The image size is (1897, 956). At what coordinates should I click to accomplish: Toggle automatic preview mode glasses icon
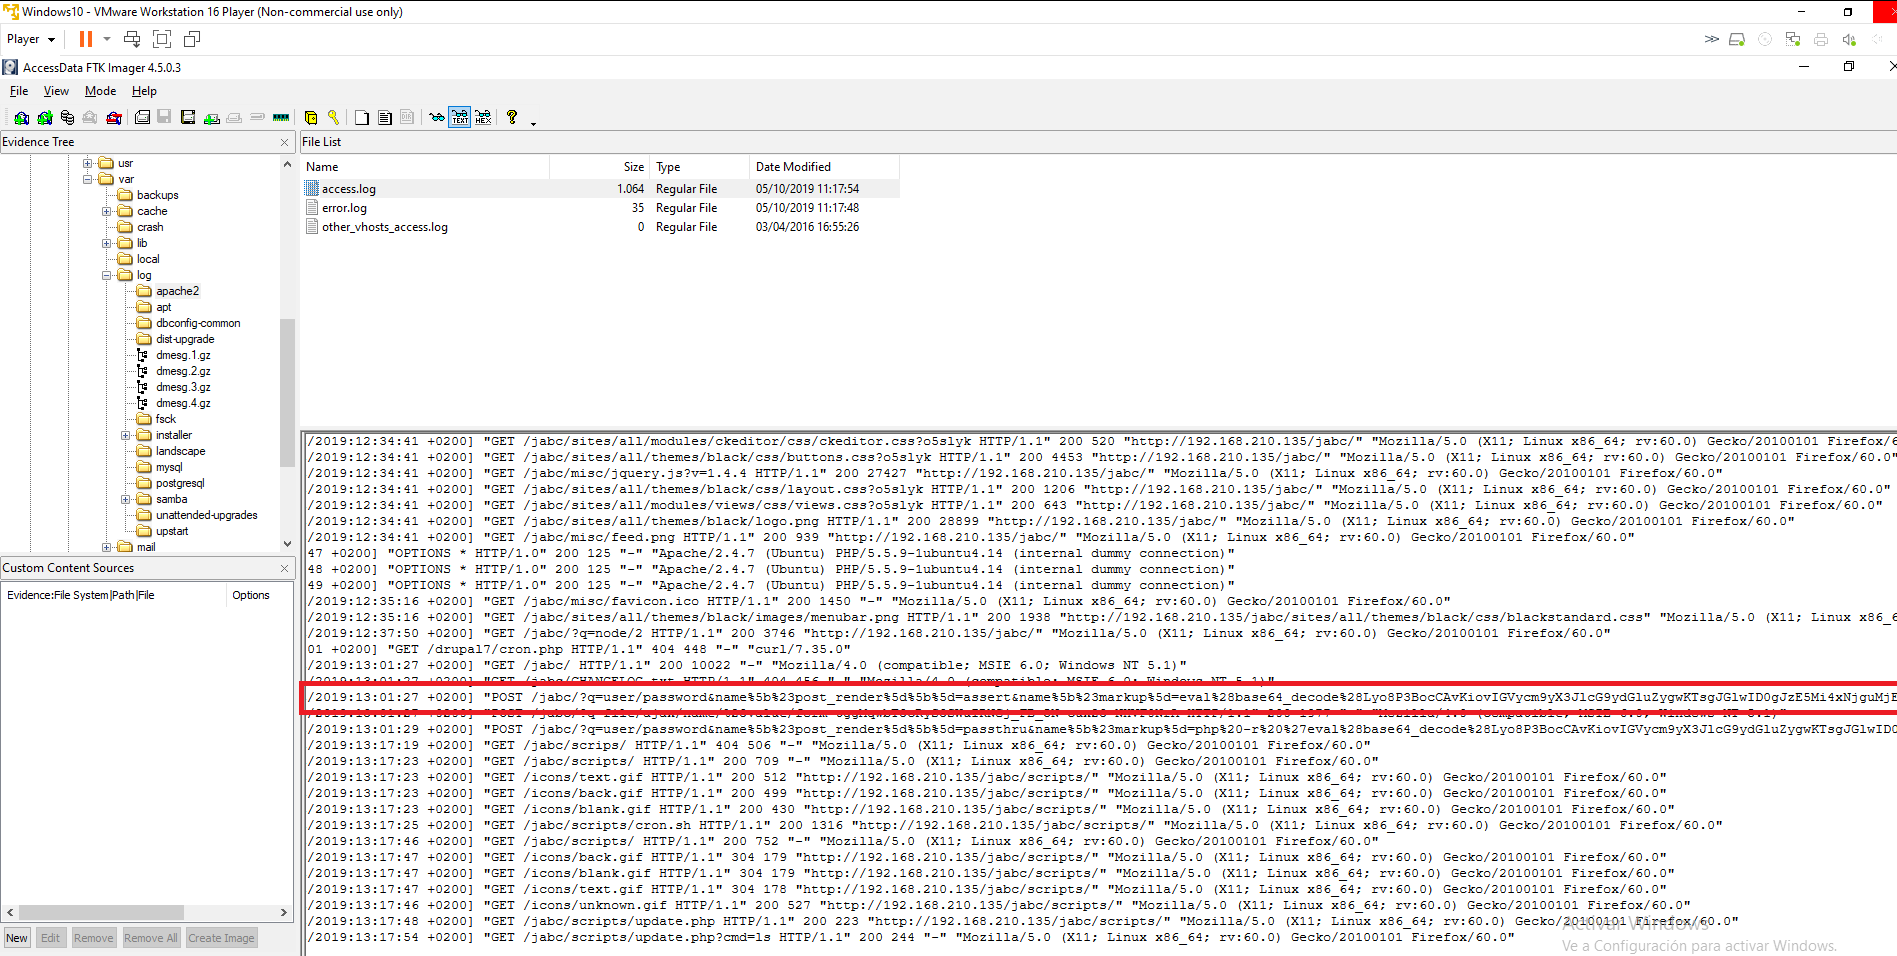pos(437,118)
